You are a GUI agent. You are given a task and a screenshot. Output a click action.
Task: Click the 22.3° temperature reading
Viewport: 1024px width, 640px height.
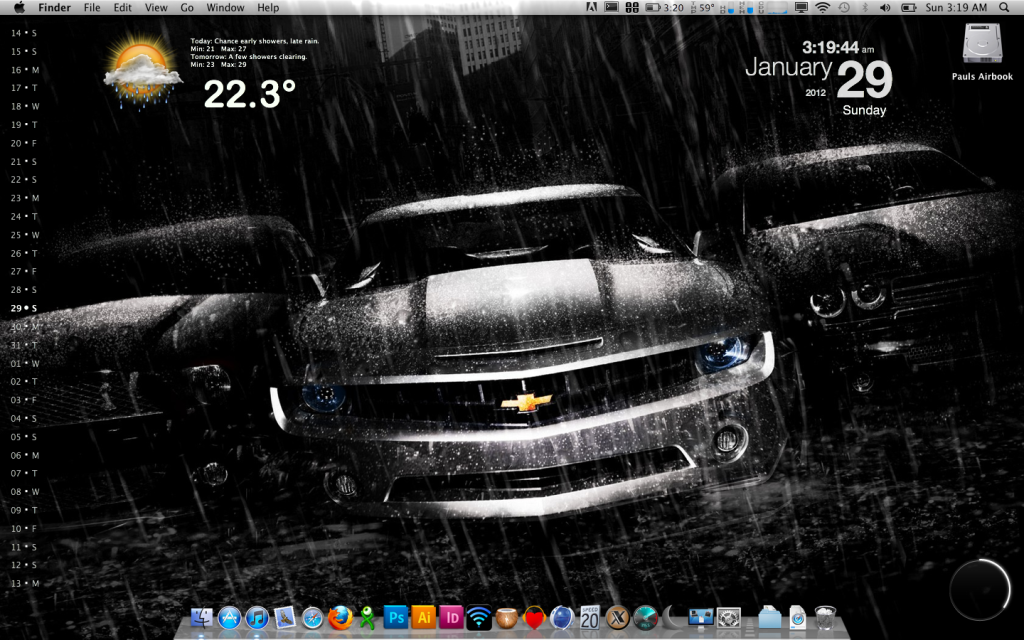point(249,93)
